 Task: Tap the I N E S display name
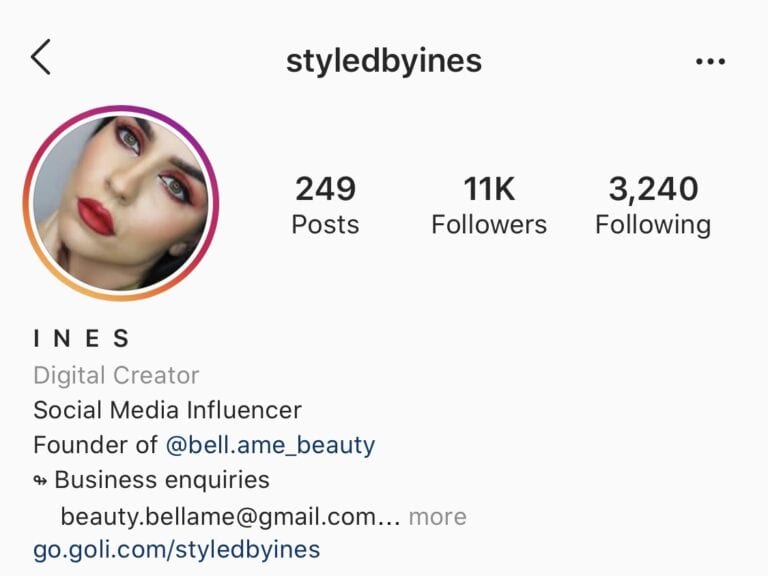(x=81, y=338)
